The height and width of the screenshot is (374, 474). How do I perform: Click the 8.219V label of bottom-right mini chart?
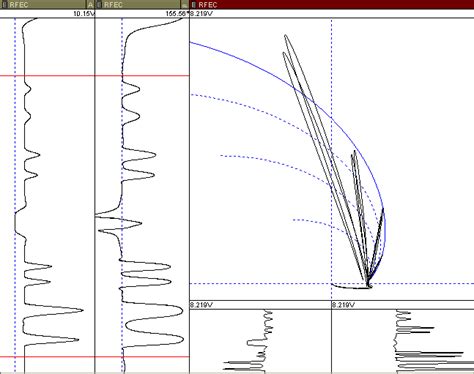coord(343,305)
